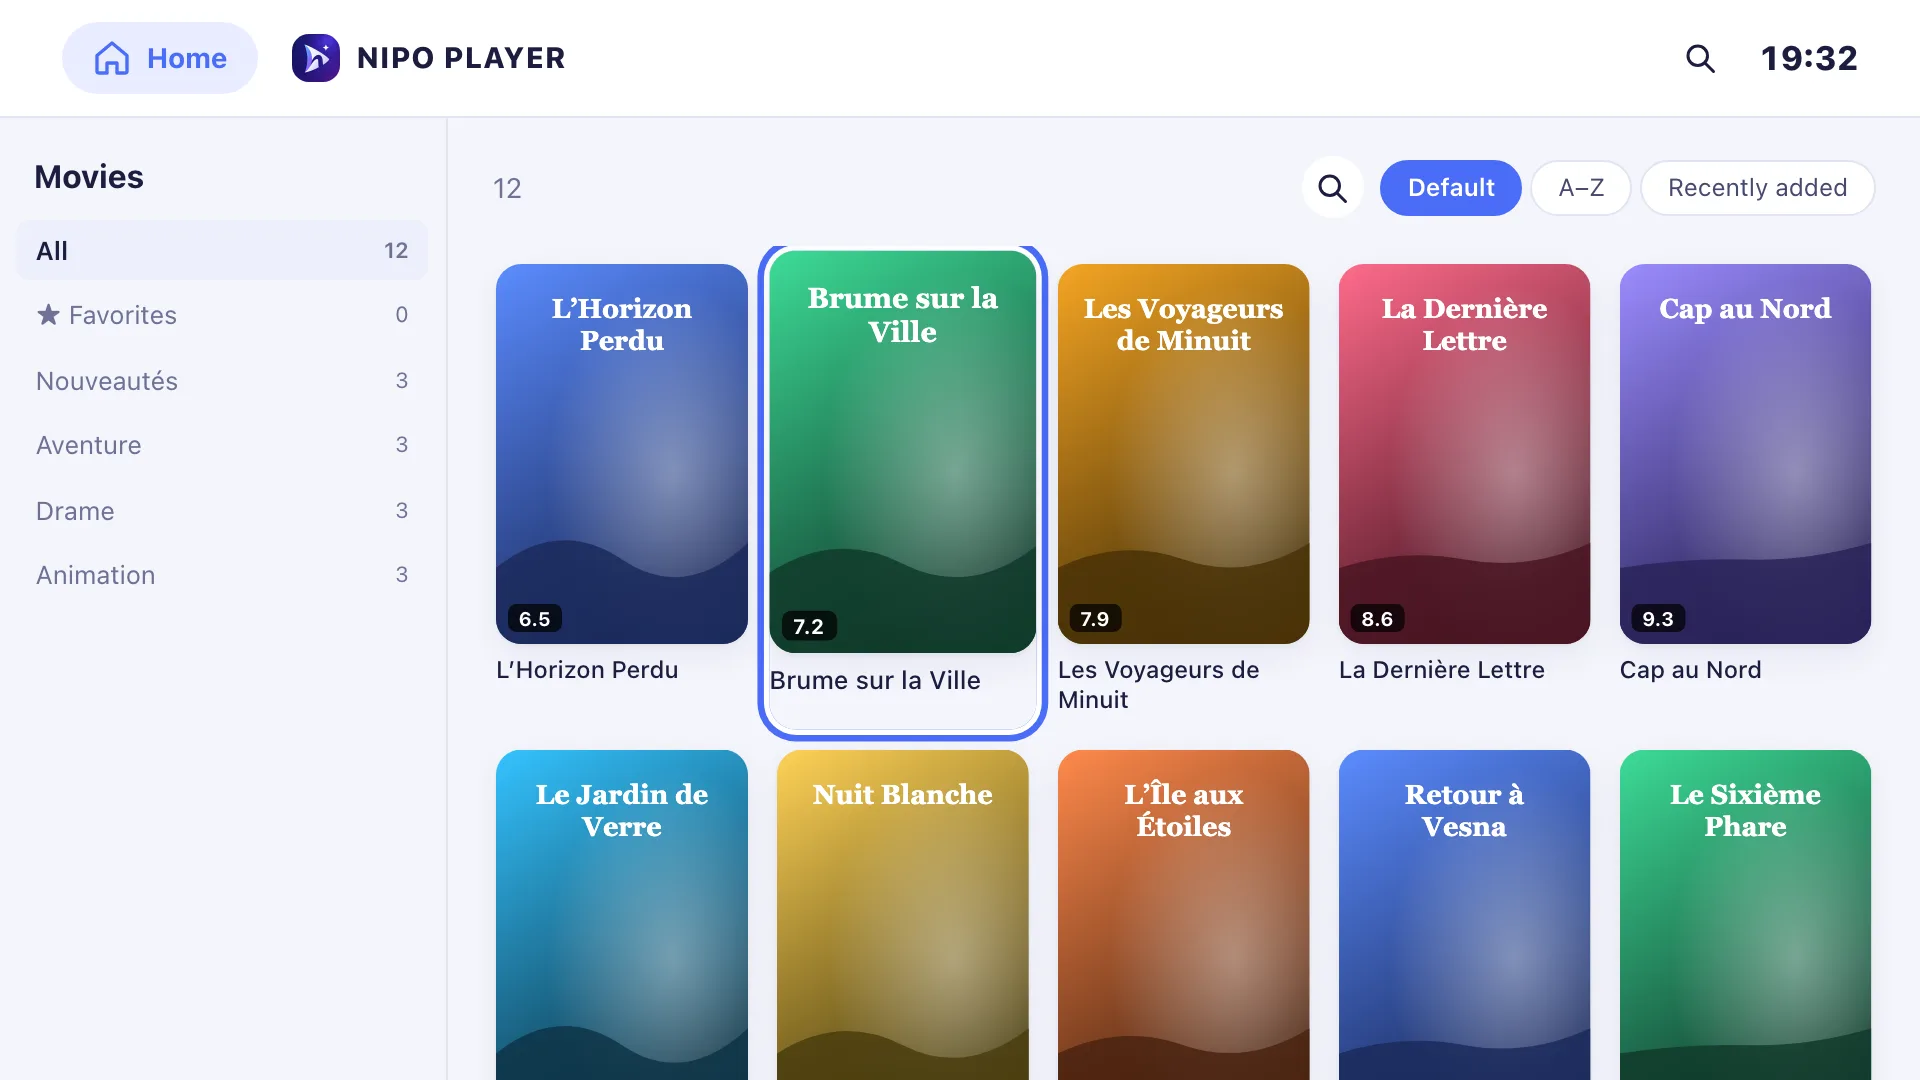Click the NIPO PLAYER title text
The width and height of the screenshot is (1920, 1080).
[461, 58]
